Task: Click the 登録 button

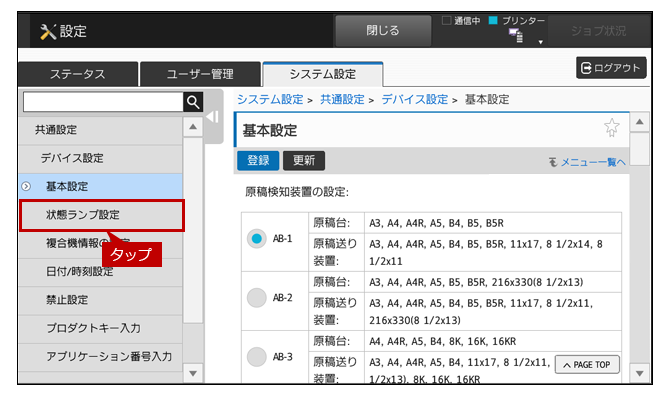Action: [258, 161]
